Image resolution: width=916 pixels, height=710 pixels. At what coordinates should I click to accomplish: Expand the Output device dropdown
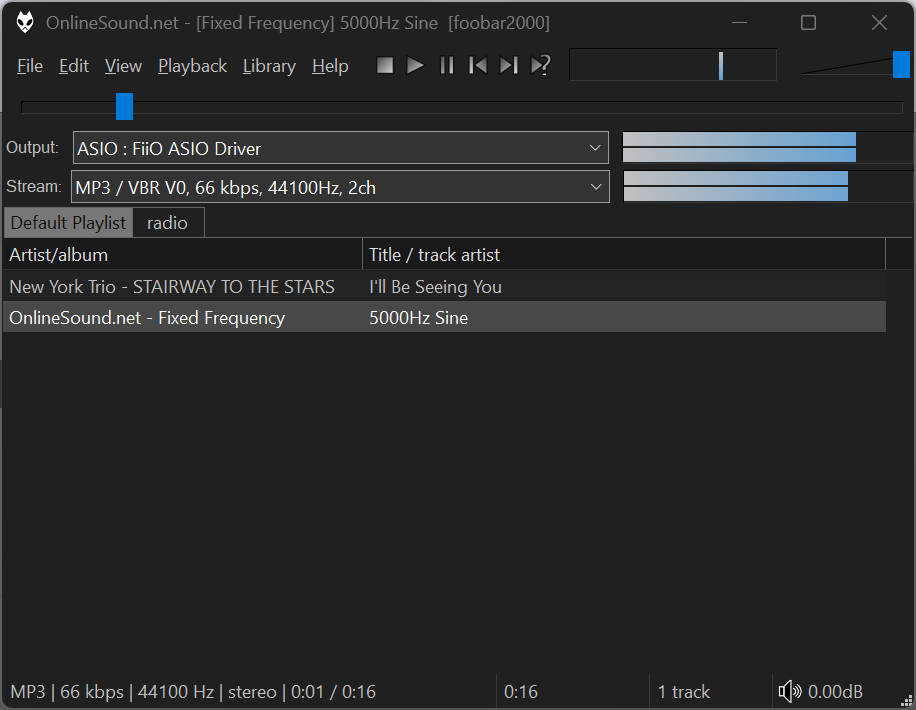click(595, 148)
